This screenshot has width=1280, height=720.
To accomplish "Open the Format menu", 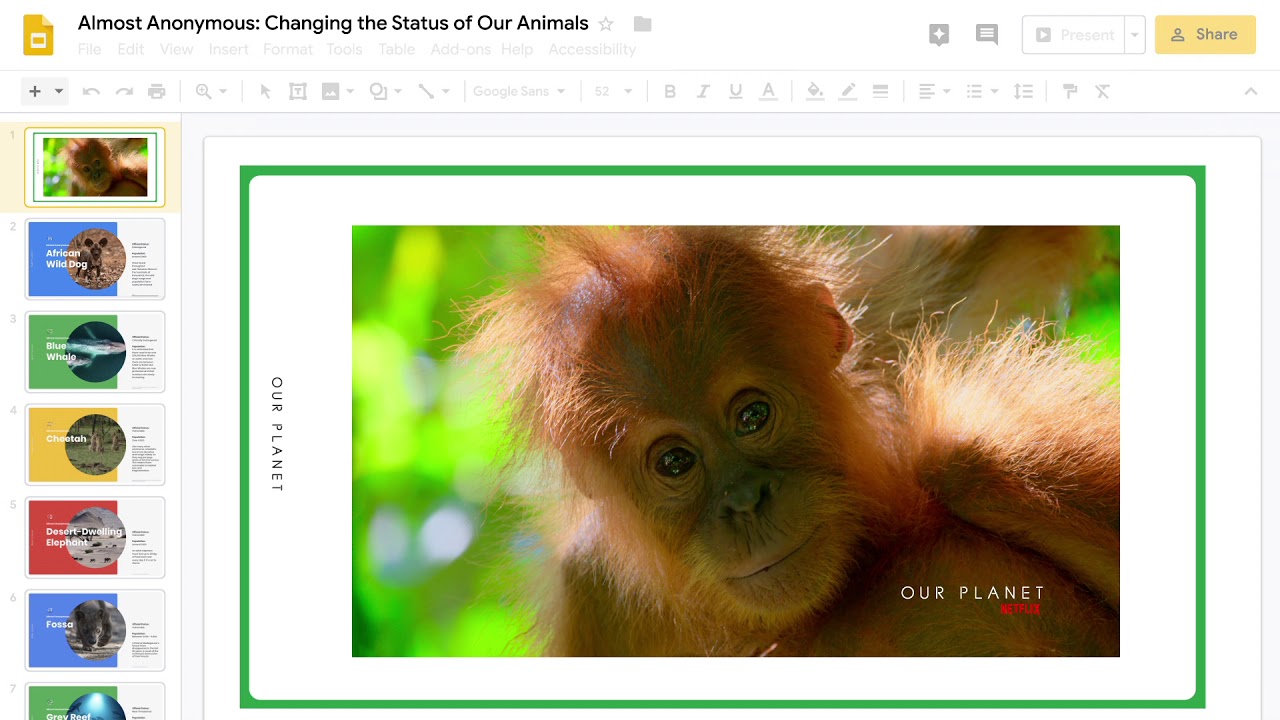I will pyautogui.click(x=288, y=49).
